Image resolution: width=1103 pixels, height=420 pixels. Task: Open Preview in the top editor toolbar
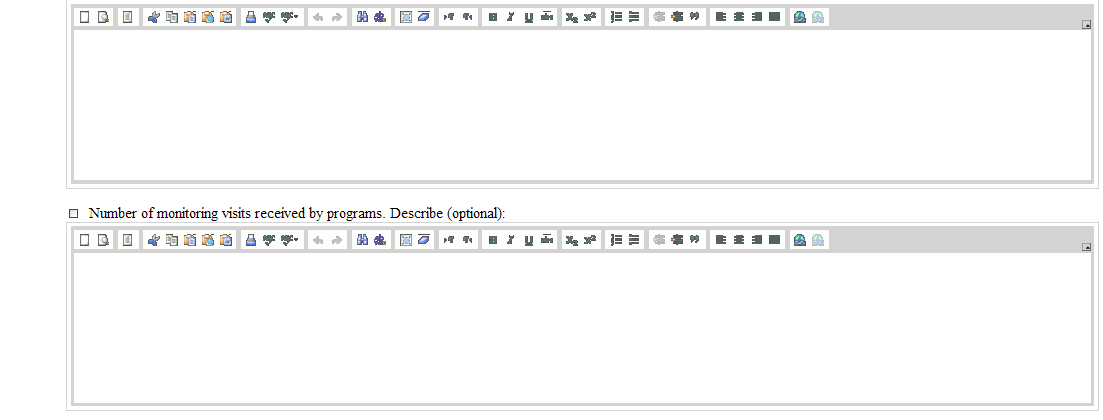click(x=103, y=17)
